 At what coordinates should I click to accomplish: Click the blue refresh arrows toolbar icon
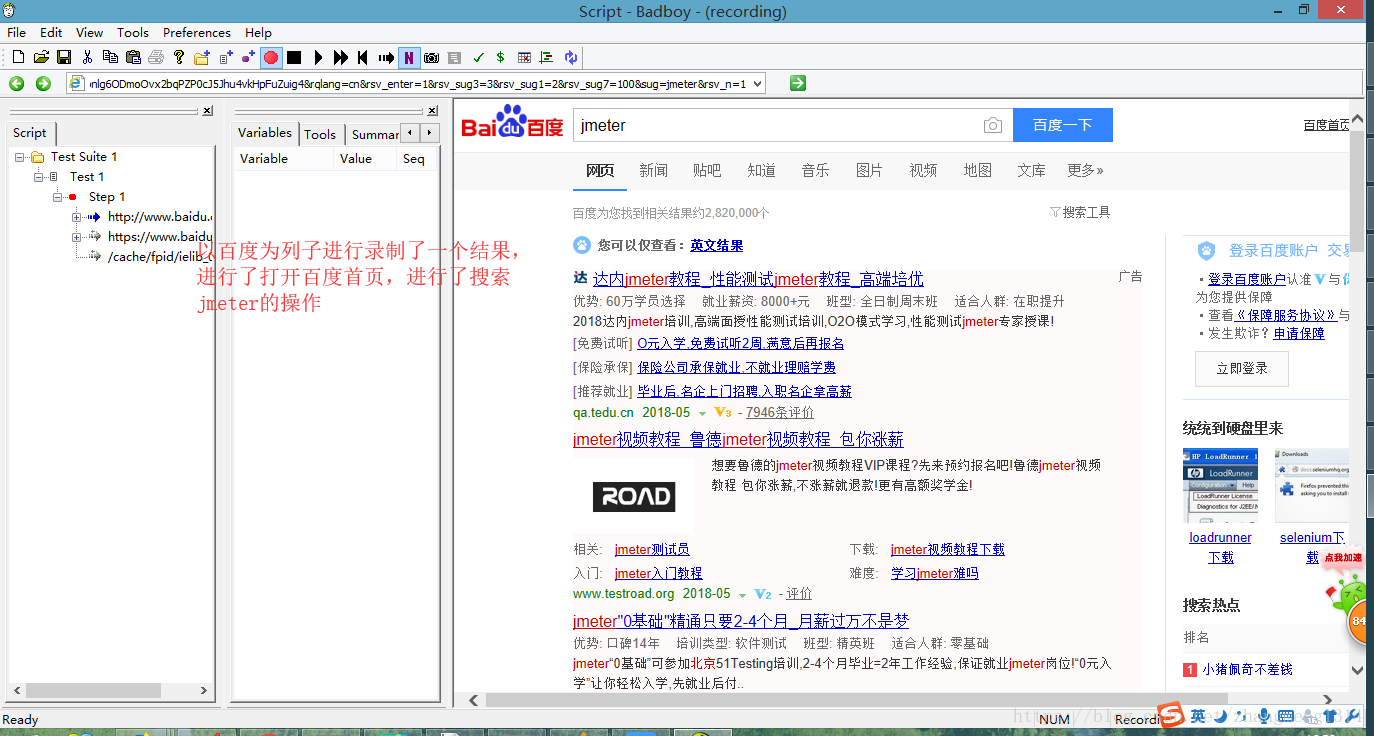571,57
